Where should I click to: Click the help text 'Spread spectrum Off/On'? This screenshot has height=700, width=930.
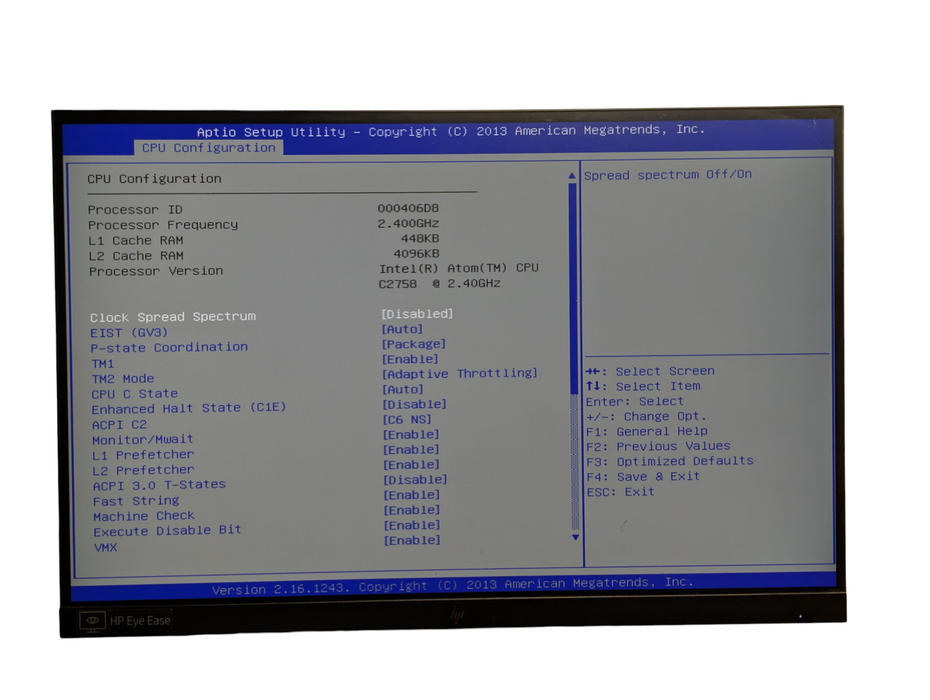coord(668,174)
